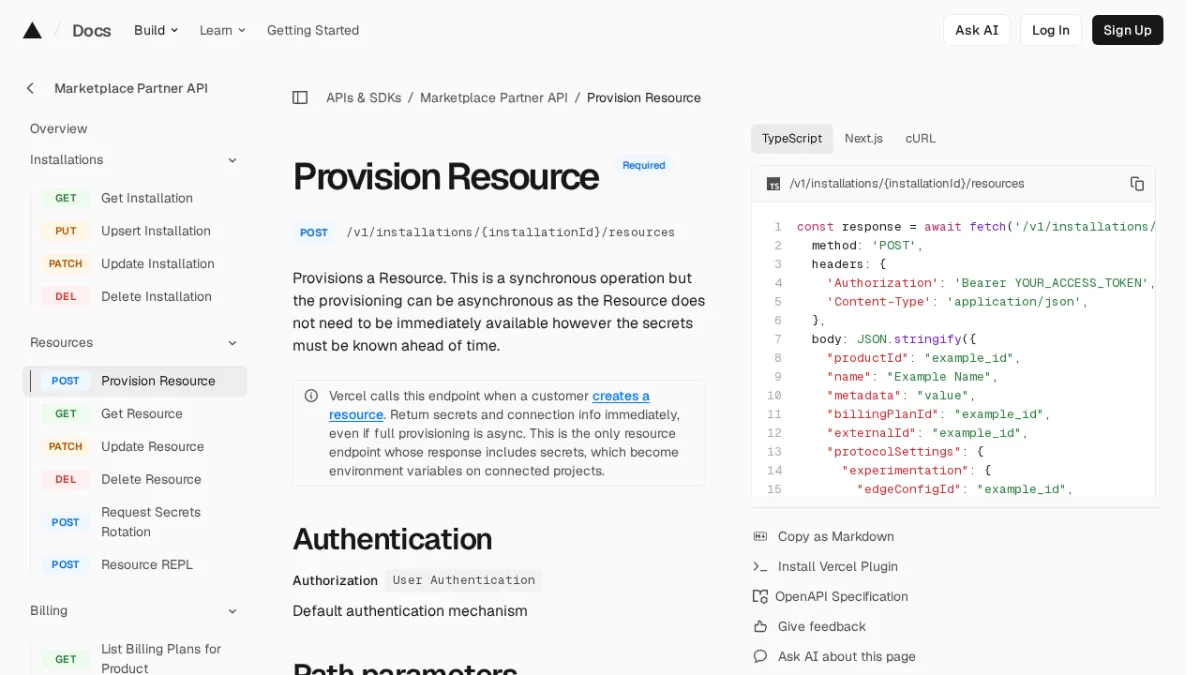Open Delete Resource sidebar item
The image size is (1200, 675).
pyautogui.click(x=134, y=480)
